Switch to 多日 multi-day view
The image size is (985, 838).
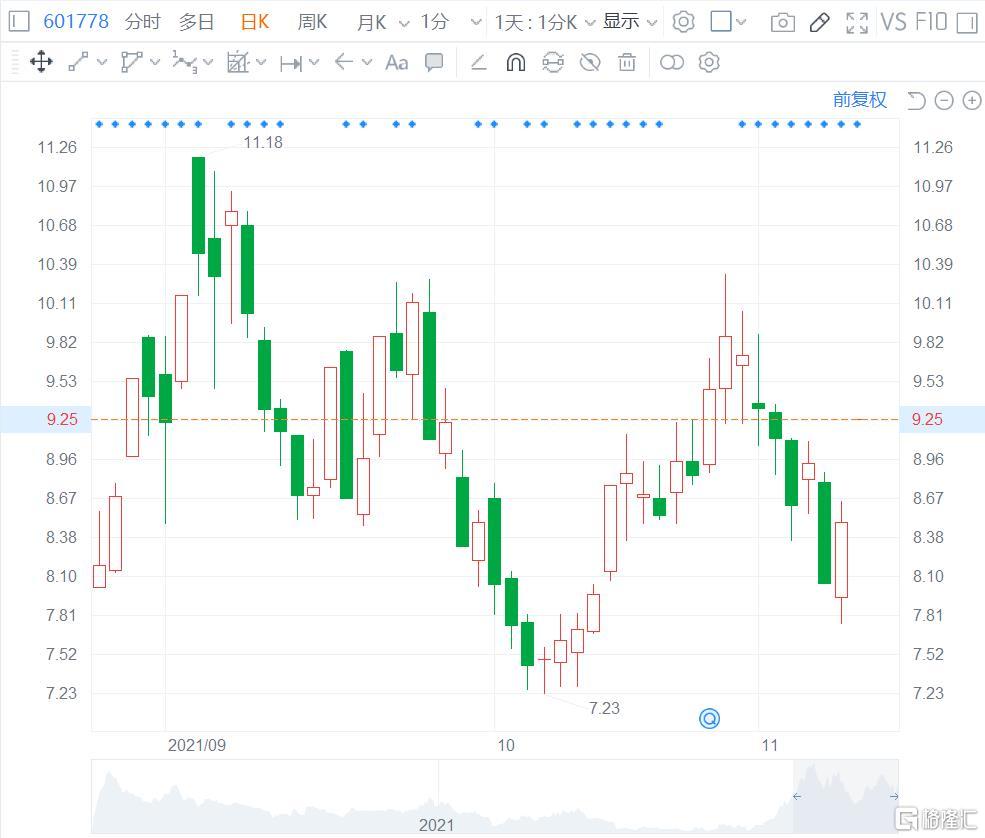(x=197, y=22)
